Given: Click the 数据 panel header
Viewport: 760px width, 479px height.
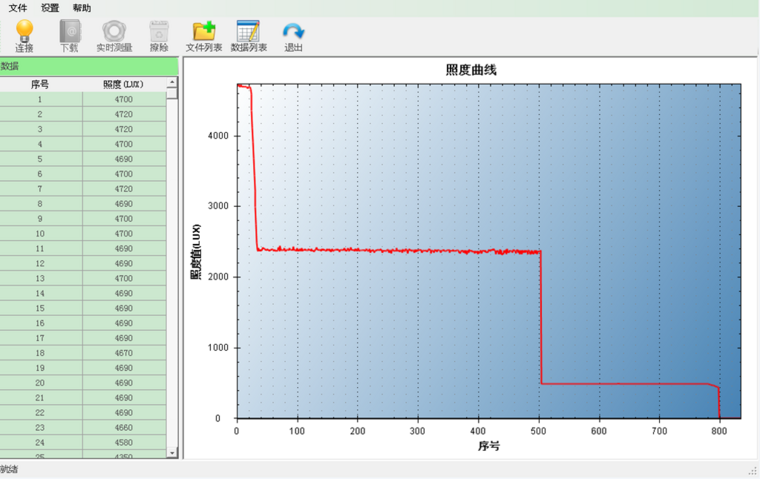Looking at the screenshot, I should (x=89, y=66).
